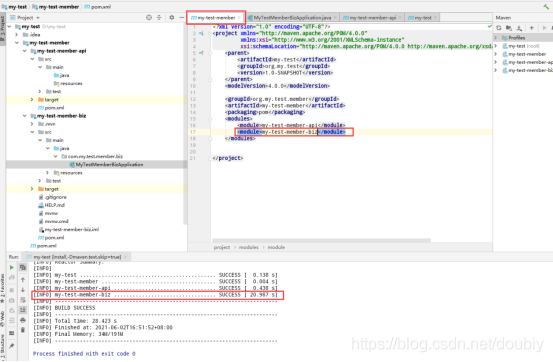Select MyTestMemberBizApplication in project tree
Screen dimensions: 553x362
109,164
